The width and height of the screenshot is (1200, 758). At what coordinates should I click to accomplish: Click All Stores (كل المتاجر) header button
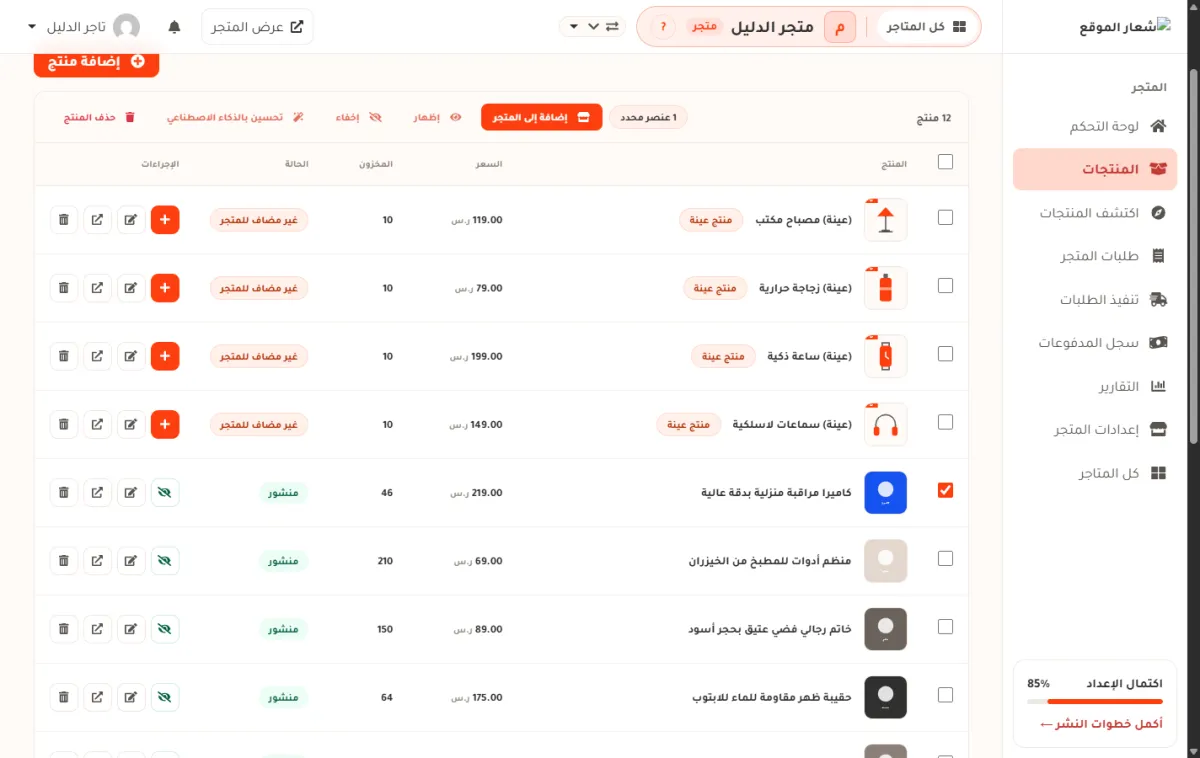(925, 27)
